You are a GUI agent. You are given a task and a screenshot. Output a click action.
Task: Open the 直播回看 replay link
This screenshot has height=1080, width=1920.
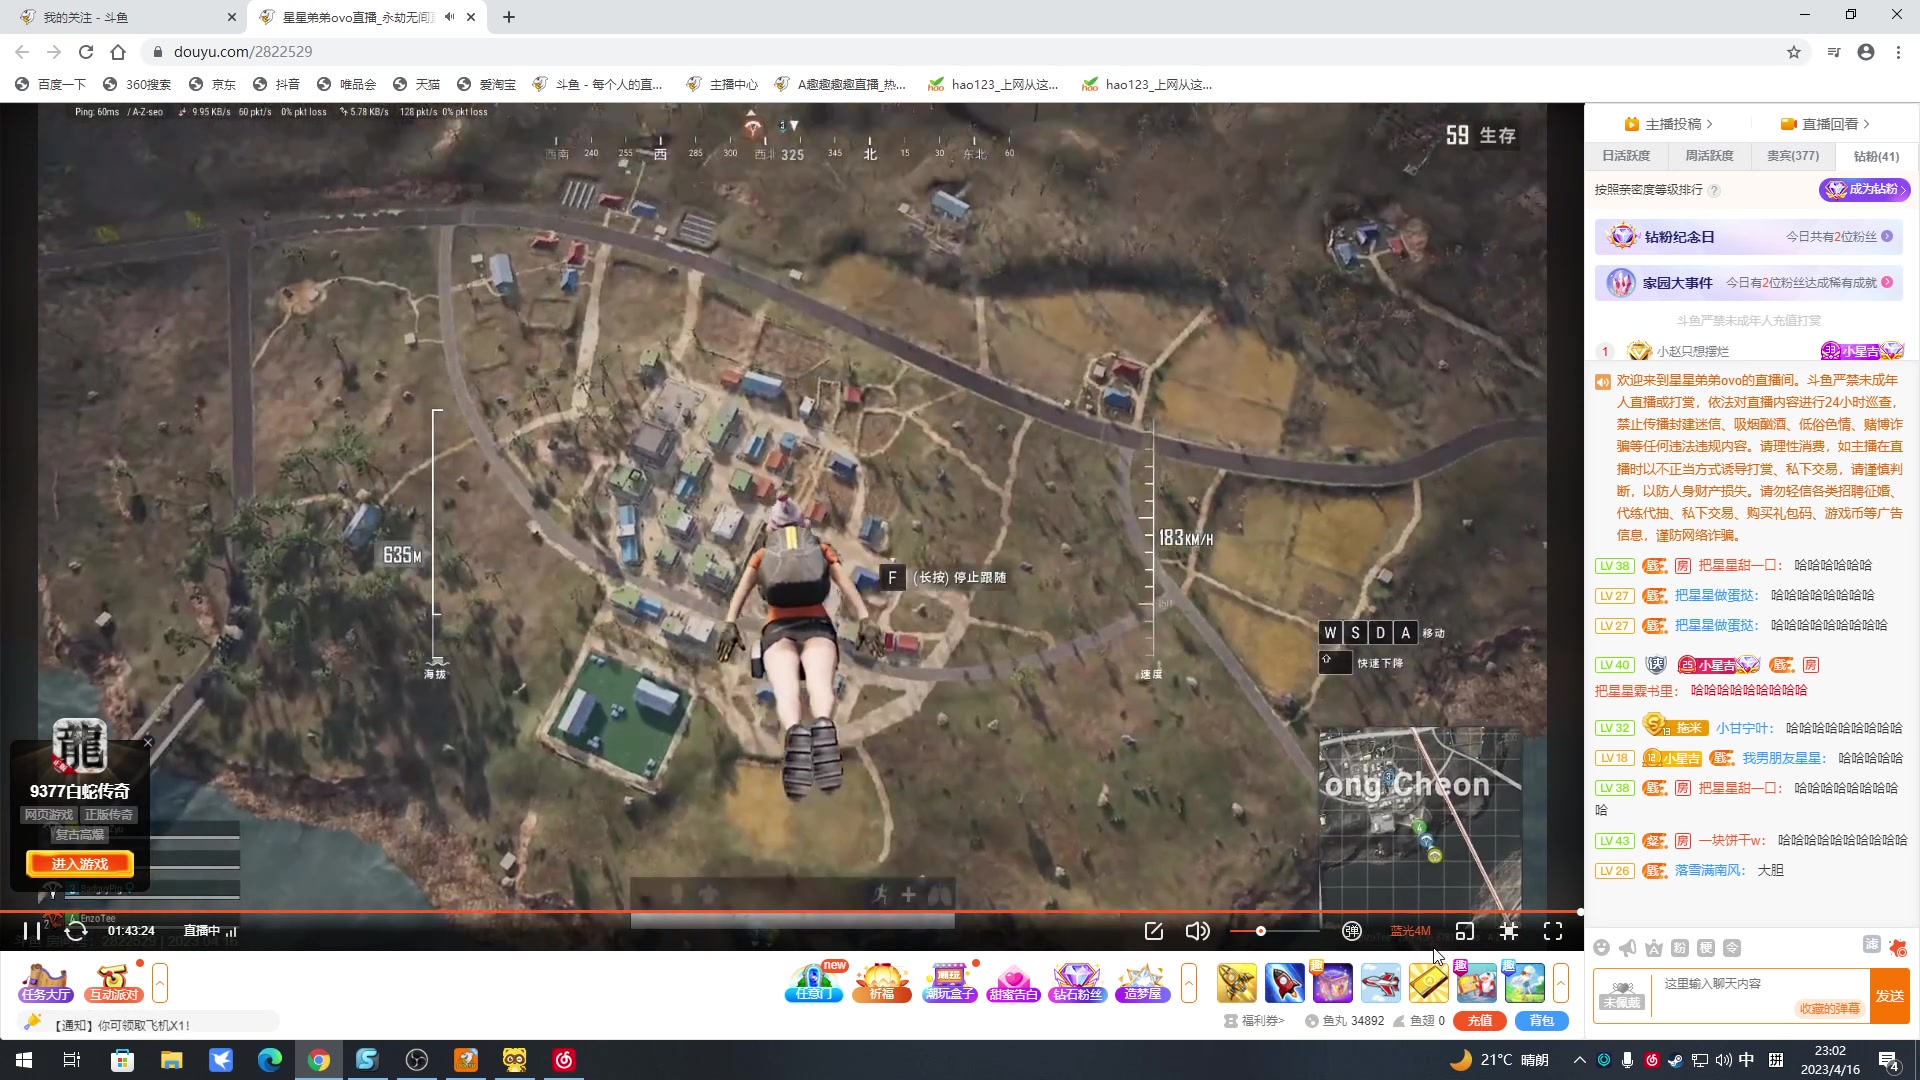1825,124
